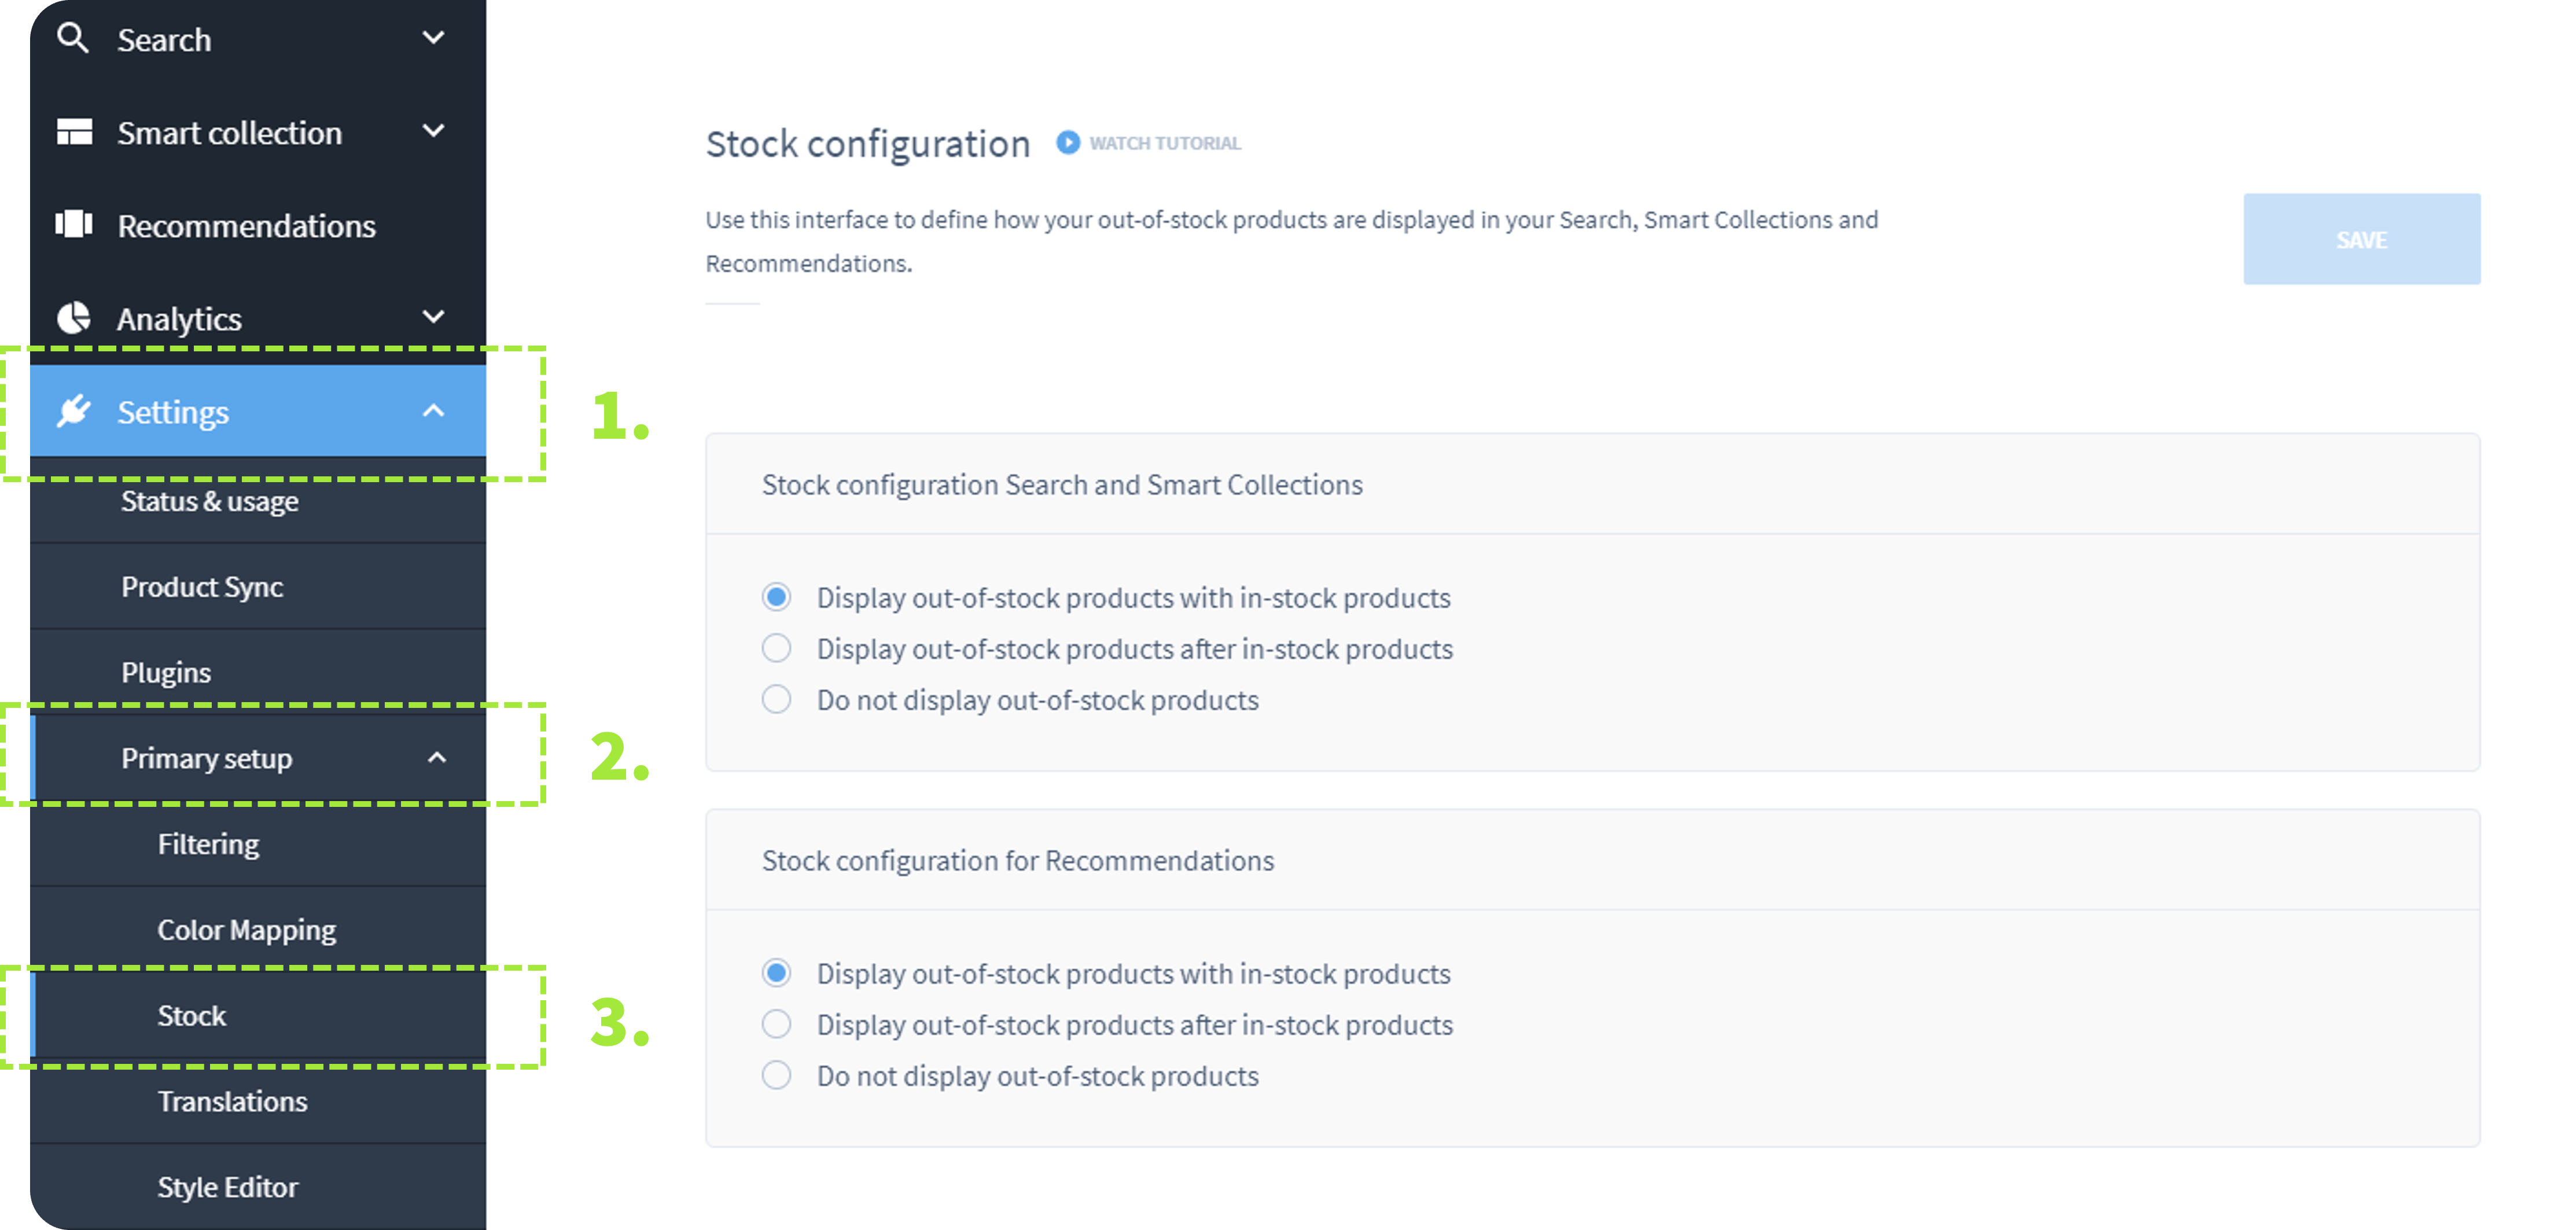The width and height of the screenshot is (2576, 1230).
Task: Click the Smart collection grid icon
Action: coord(74,132)
